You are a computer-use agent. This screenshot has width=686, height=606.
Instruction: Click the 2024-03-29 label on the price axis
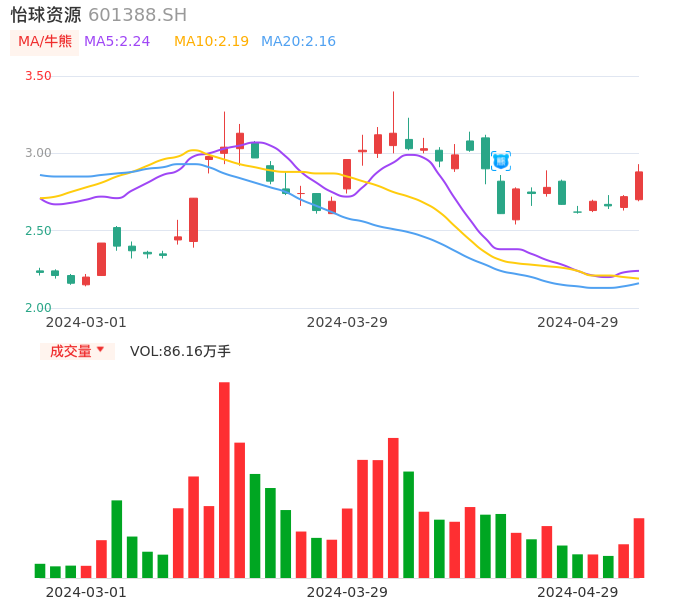click(347, 322)
